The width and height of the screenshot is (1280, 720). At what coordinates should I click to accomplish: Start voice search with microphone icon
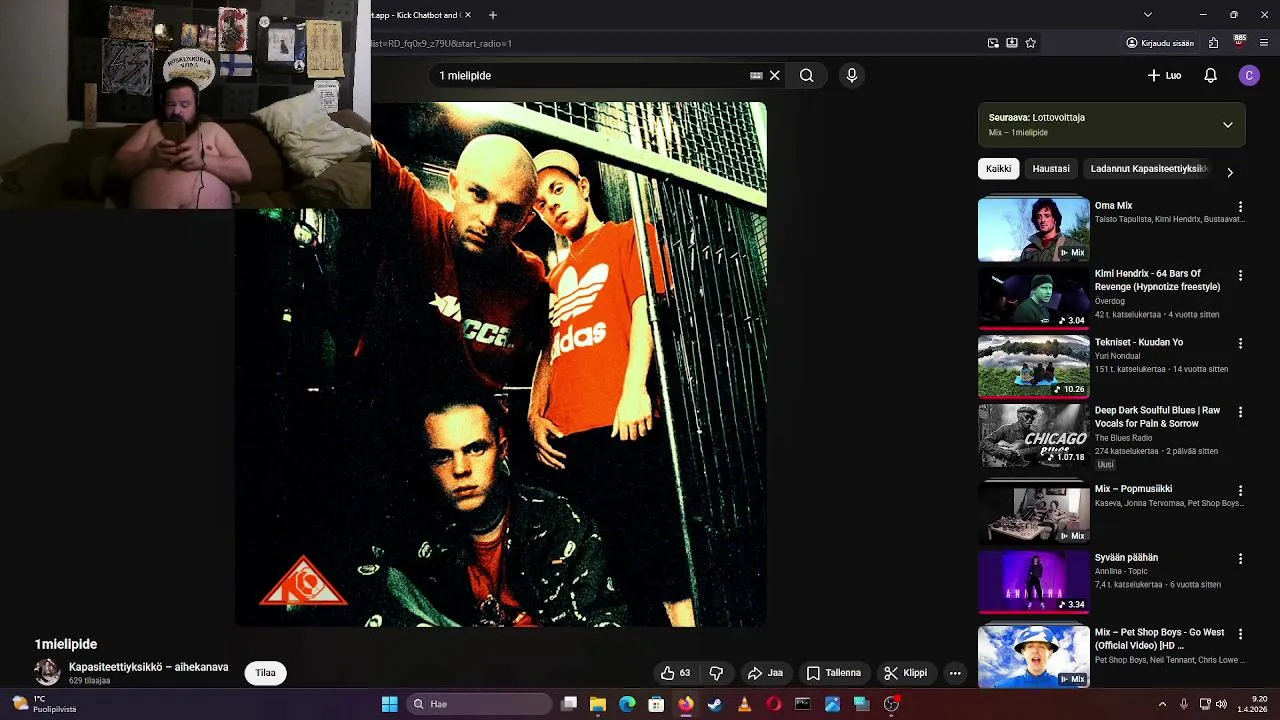852,75
